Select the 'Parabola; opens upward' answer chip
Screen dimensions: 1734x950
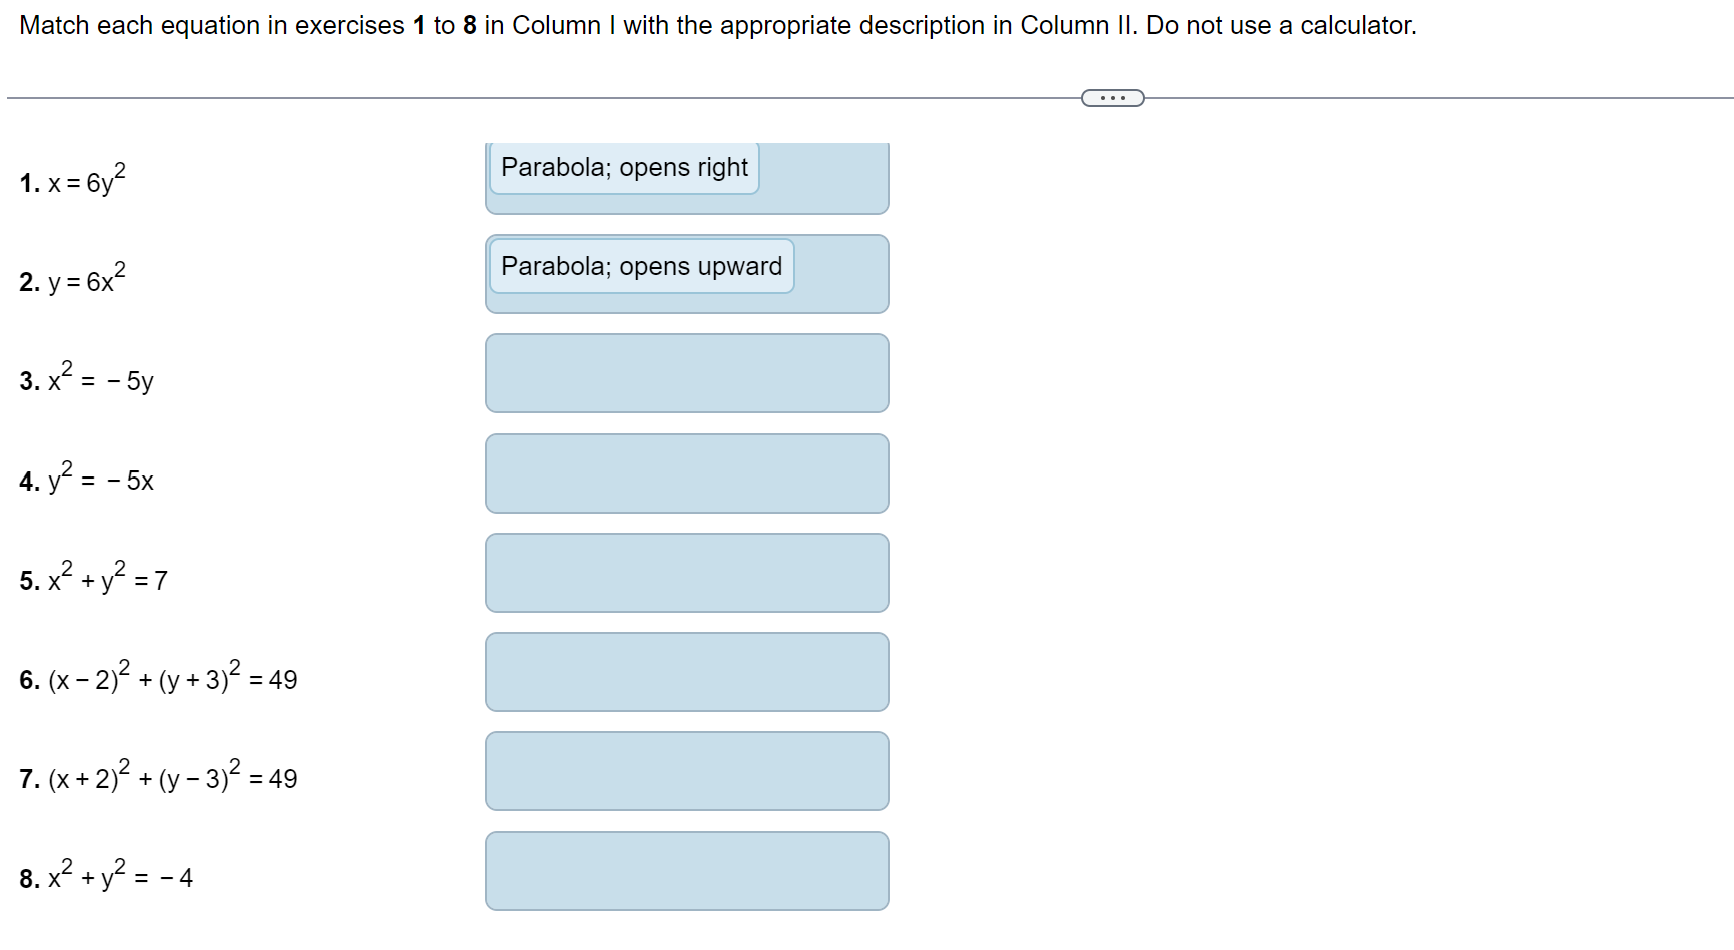(x=640, y=266)
